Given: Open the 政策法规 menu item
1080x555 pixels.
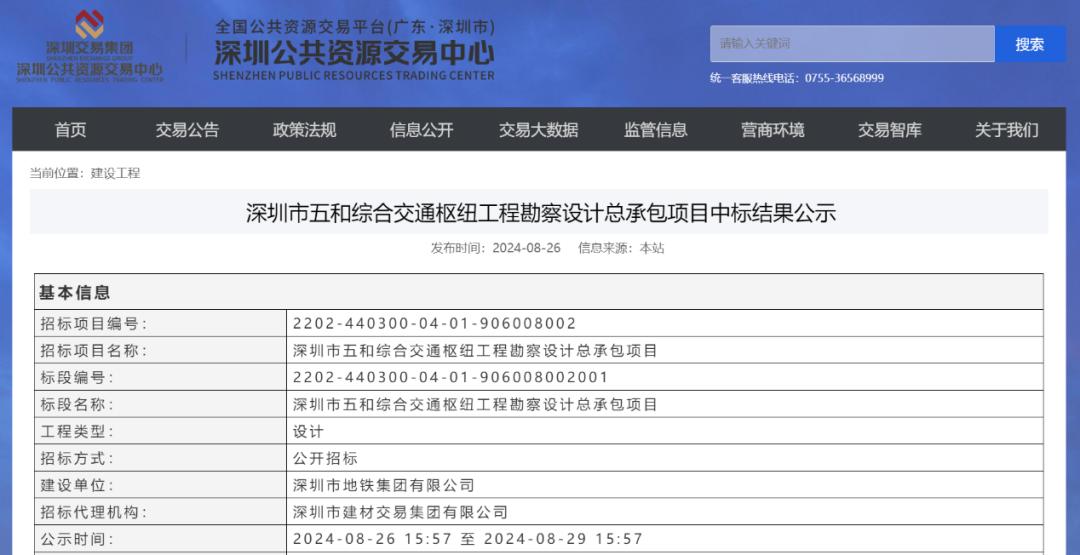Looking at the screenshot, I should click(304, 129).
